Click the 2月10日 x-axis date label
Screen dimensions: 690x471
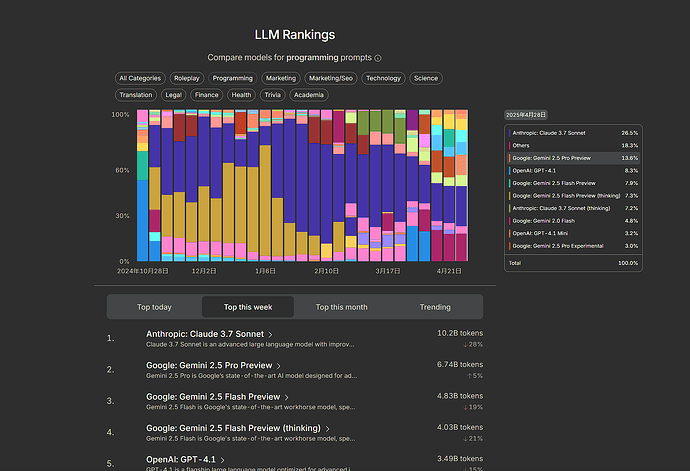point(327,271)
